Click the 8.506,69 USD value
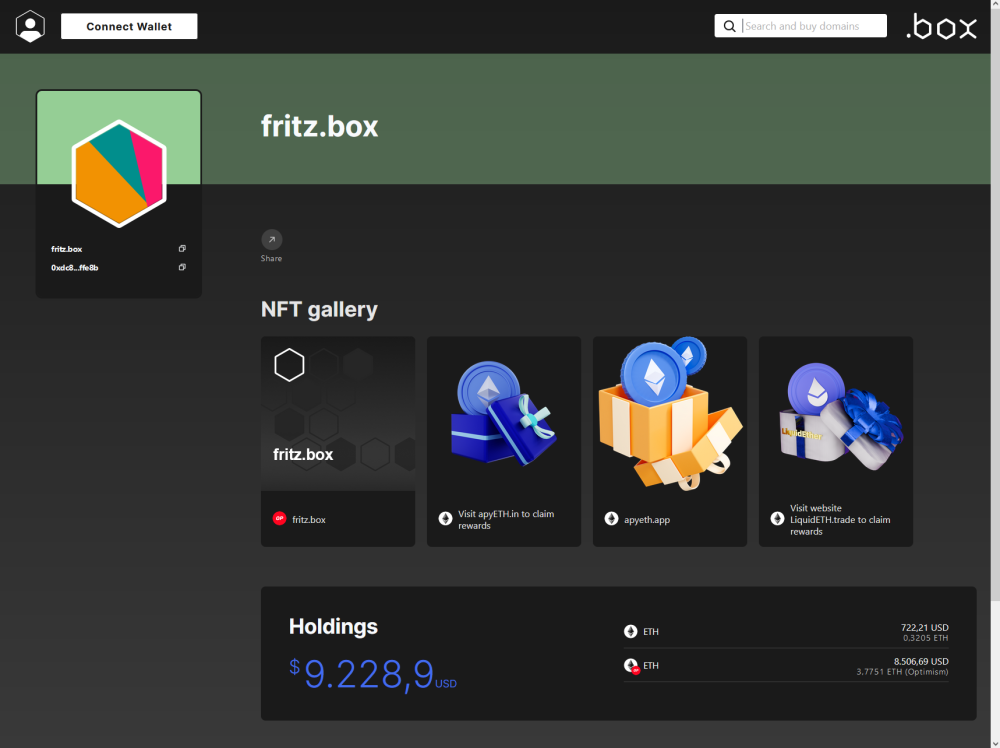Image resolution: width=1000 pixels, height=748 pixels. (x=921, y=661)
